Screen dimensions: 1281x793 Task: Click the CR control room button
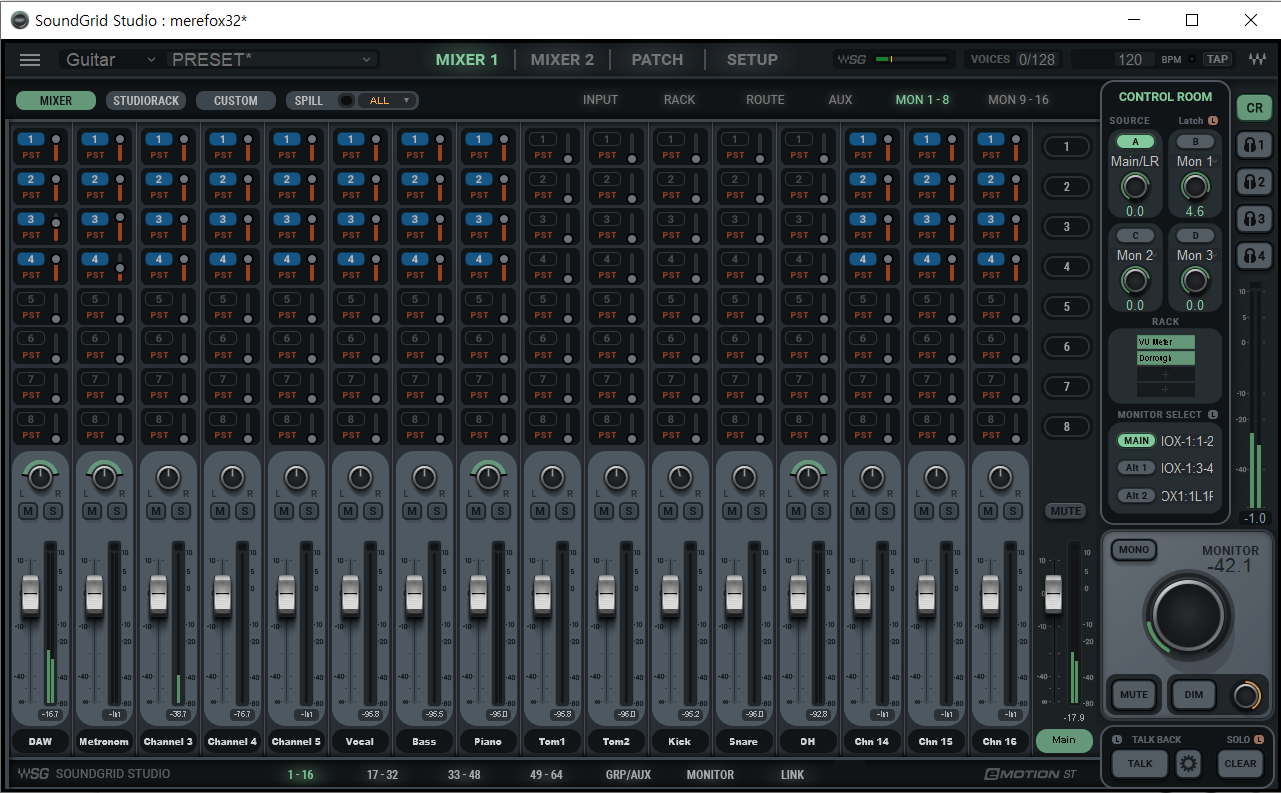(1254, 108)
